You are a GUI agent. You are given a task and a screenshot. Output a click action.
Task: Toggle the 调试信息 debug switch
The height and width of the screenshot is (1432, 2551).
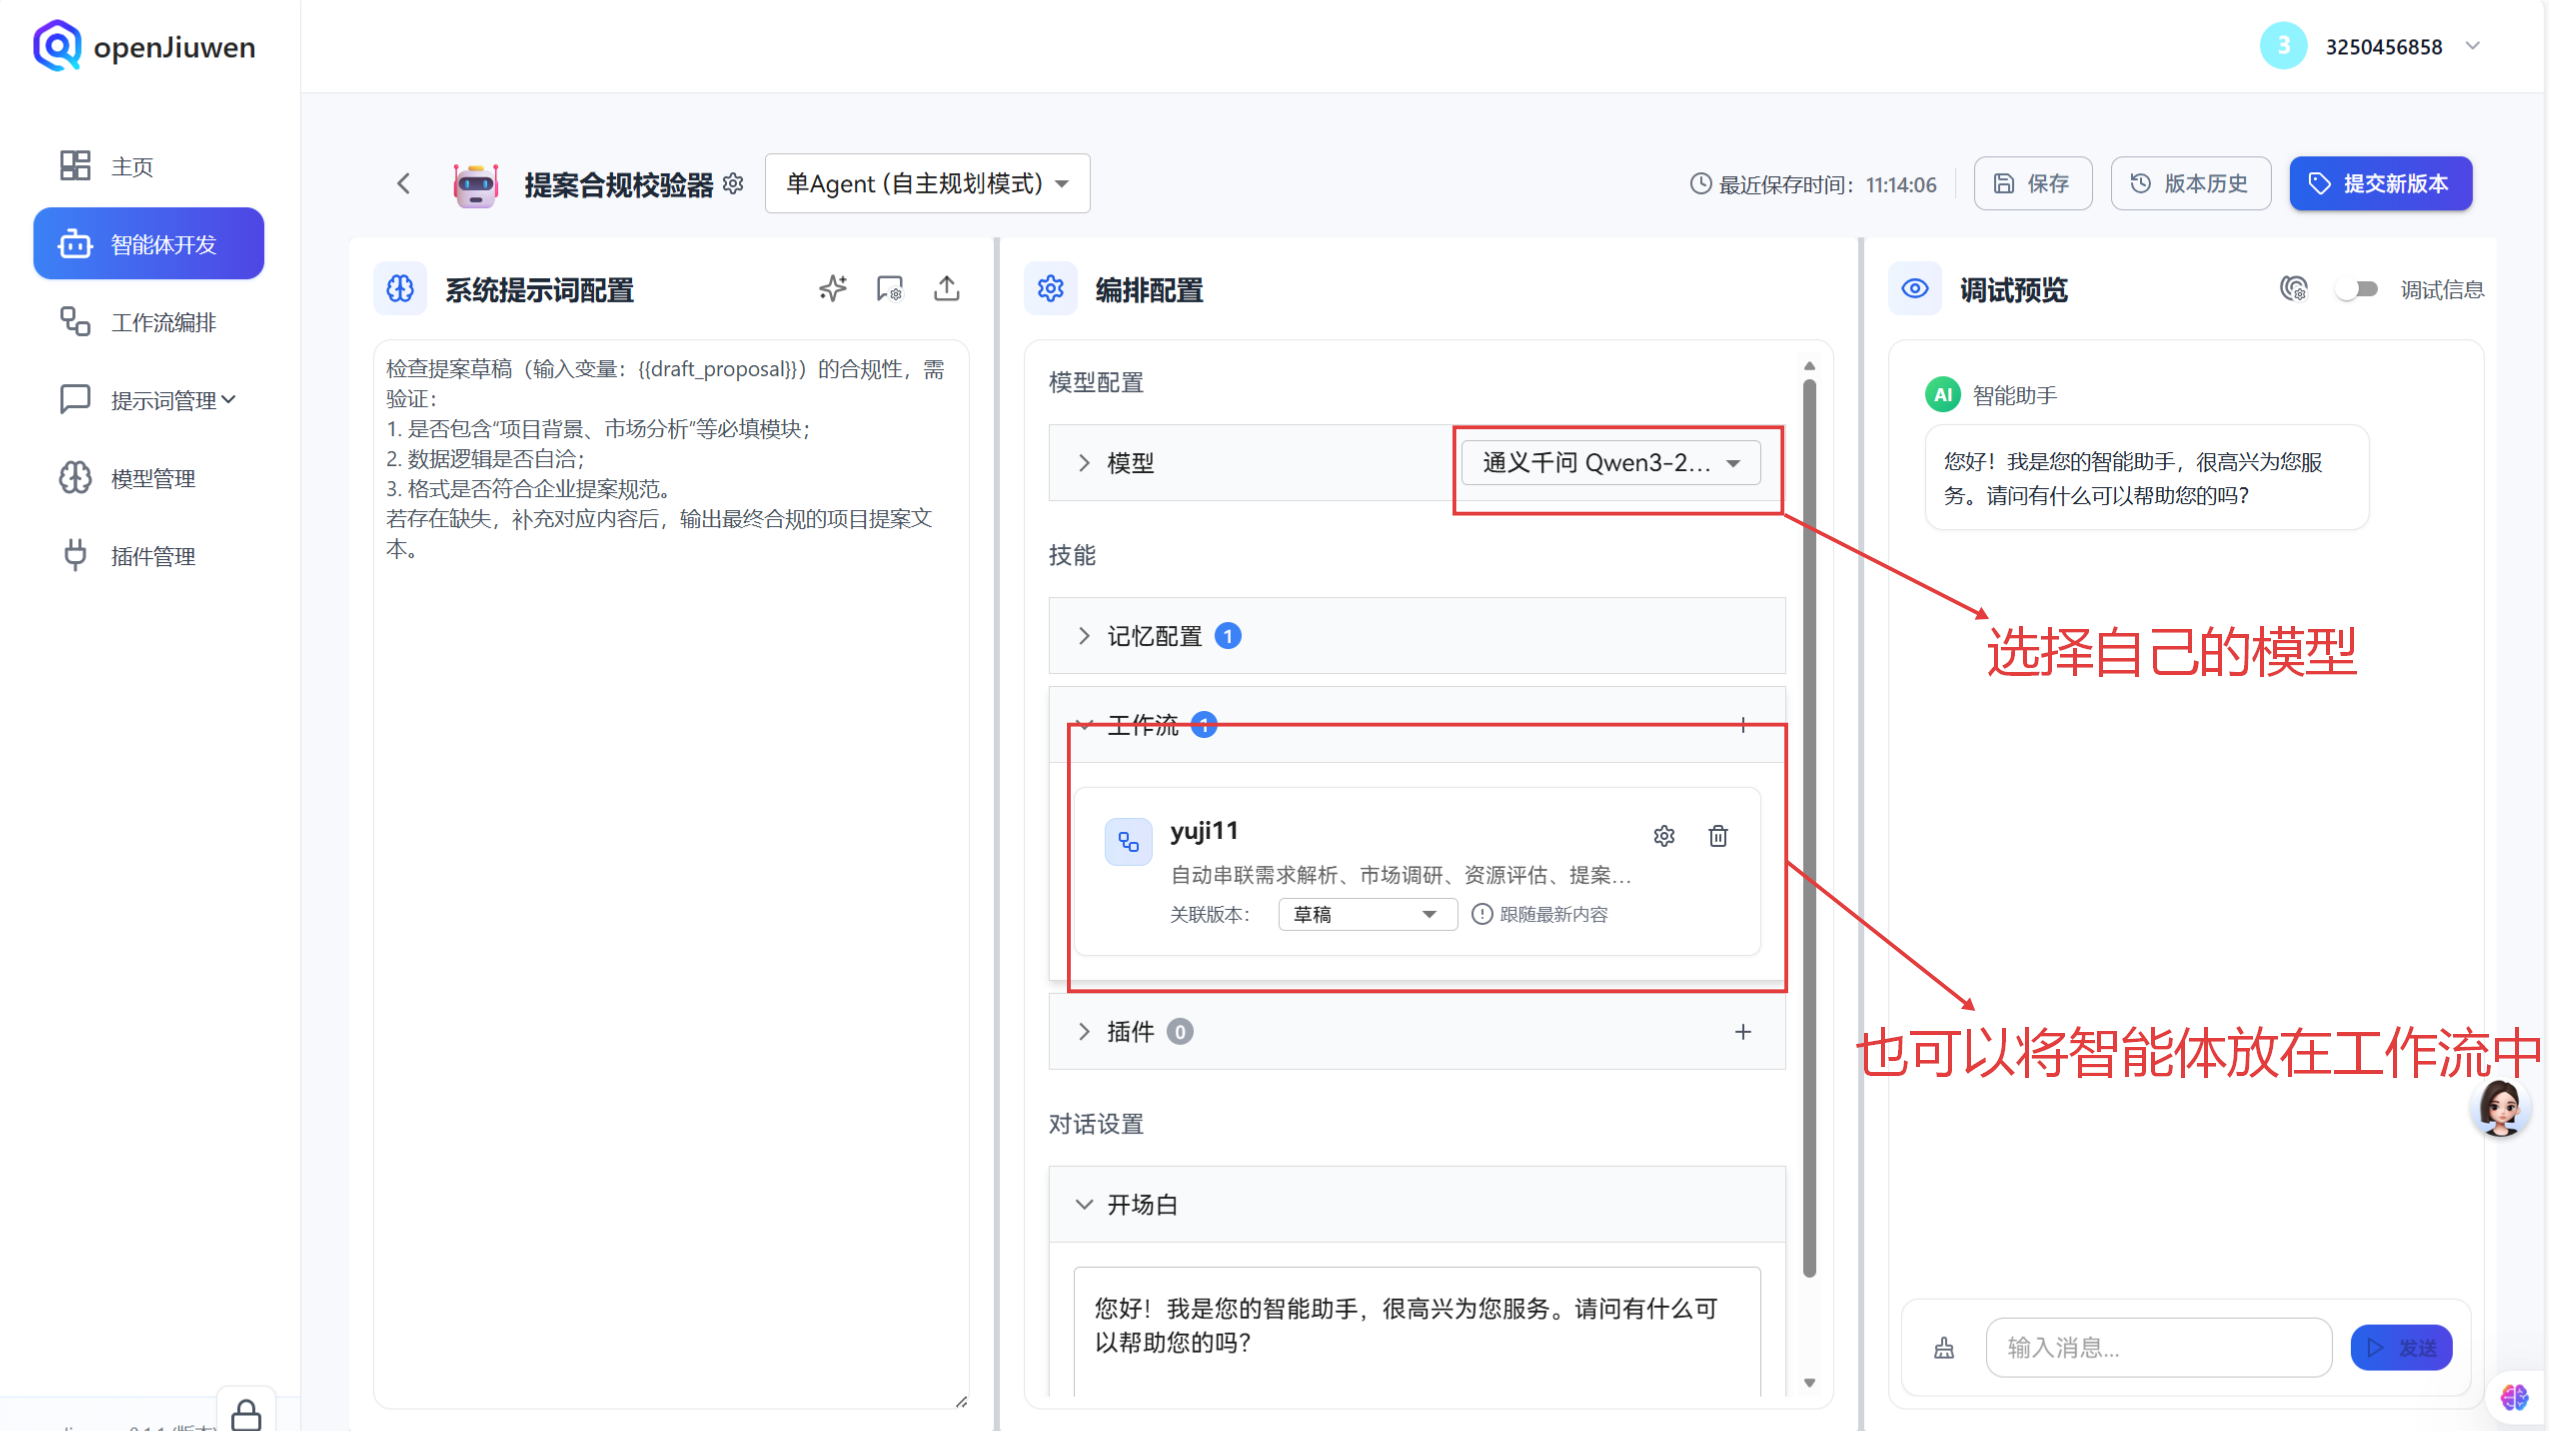click(2357, 289)
